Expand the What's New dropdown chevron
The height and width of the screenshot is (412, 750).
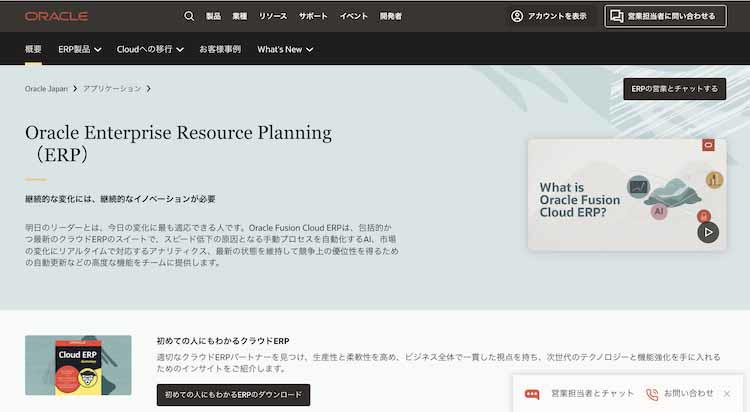coord(309,50)
